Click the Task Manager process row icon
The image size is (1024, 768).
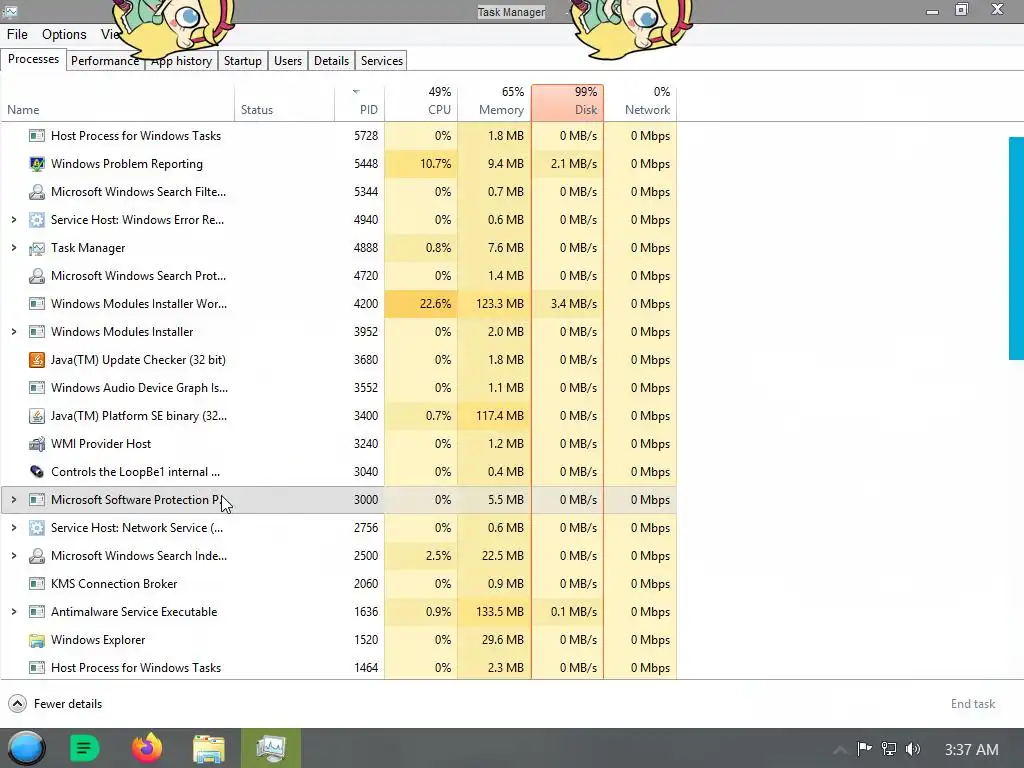point(37,248)
